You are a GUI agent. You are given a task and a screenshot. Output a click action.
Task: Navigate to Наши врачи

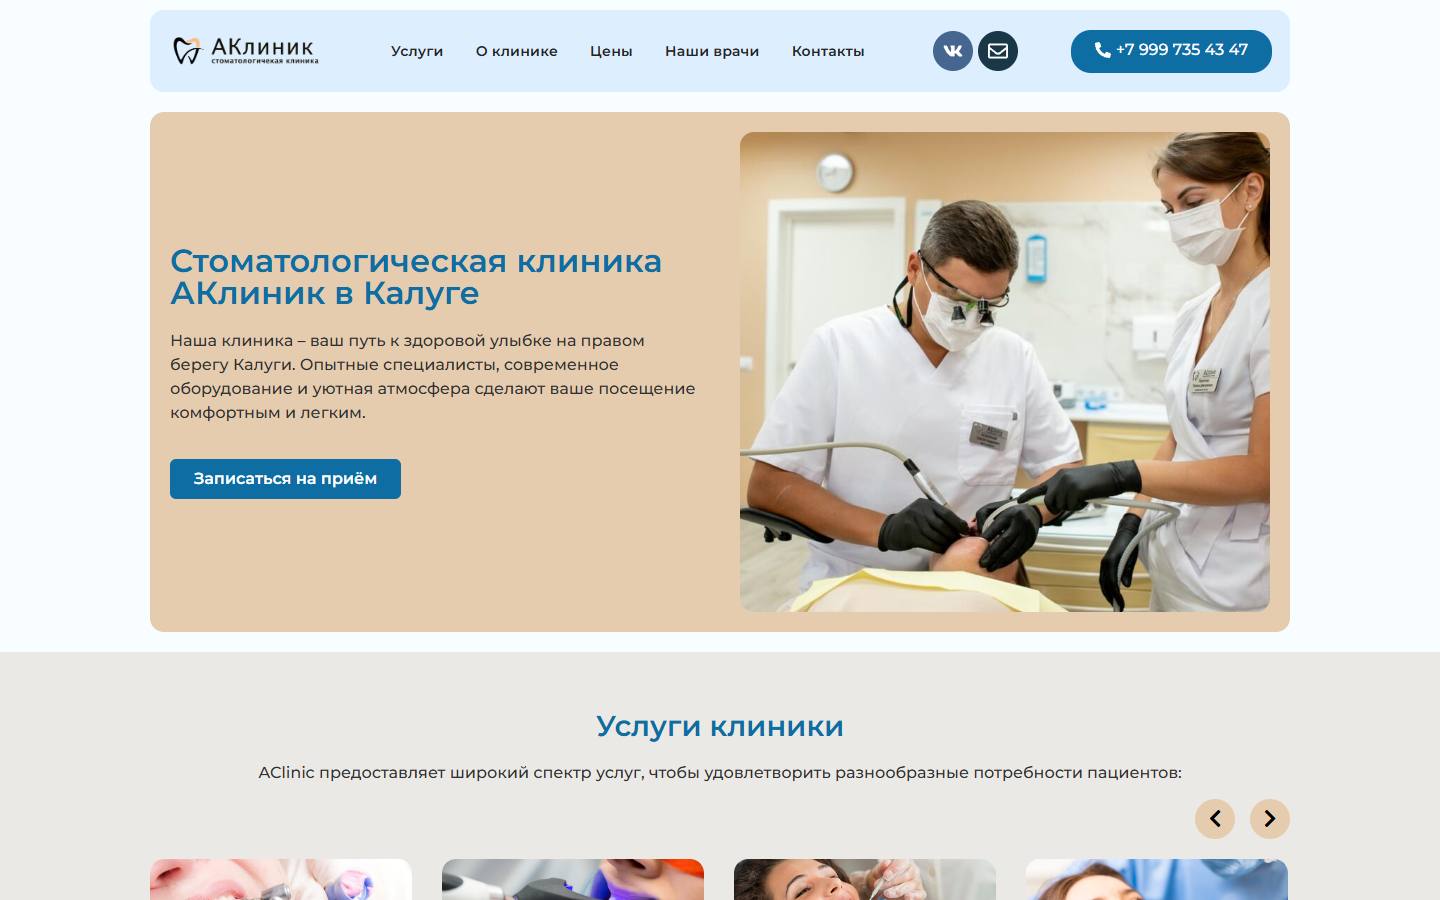point(712,51)
